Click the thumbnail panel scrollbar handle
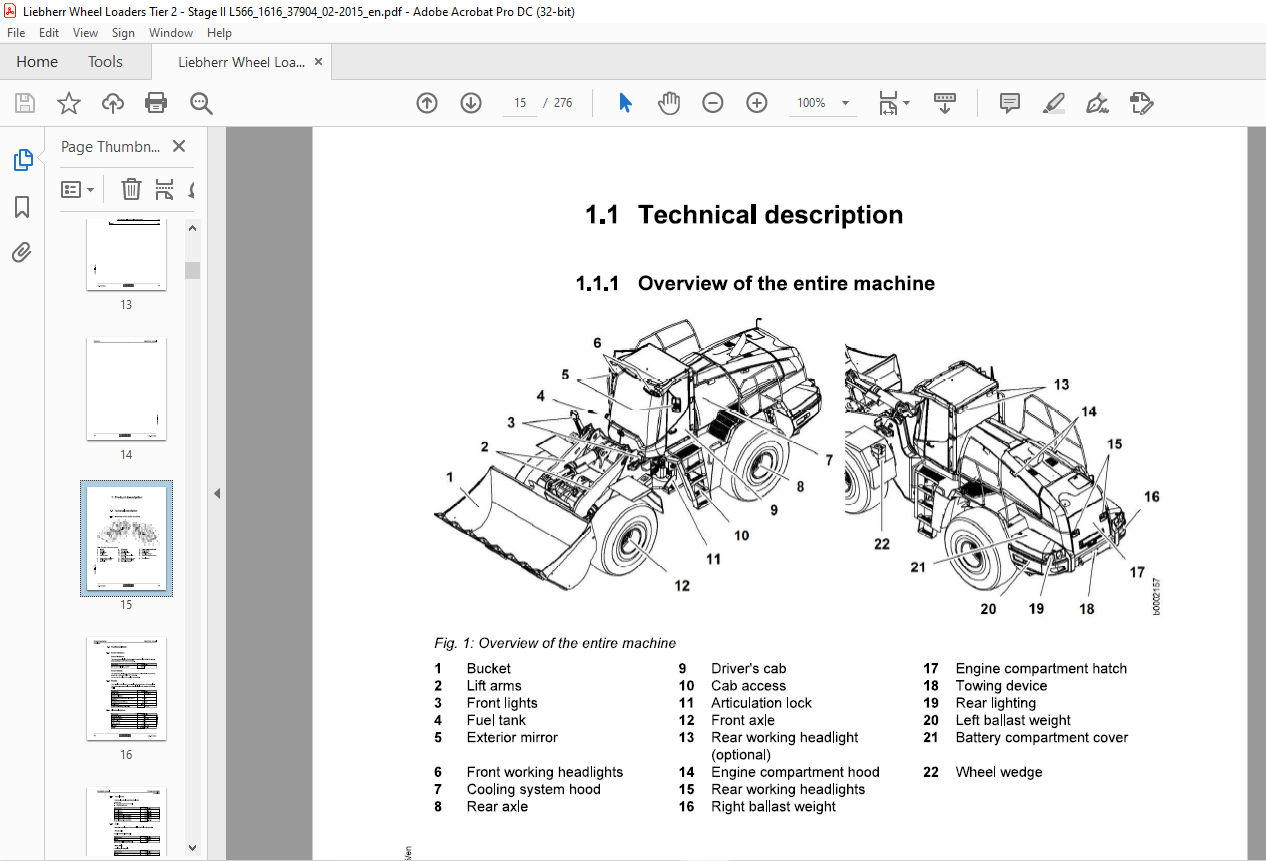 coord(193,270)
